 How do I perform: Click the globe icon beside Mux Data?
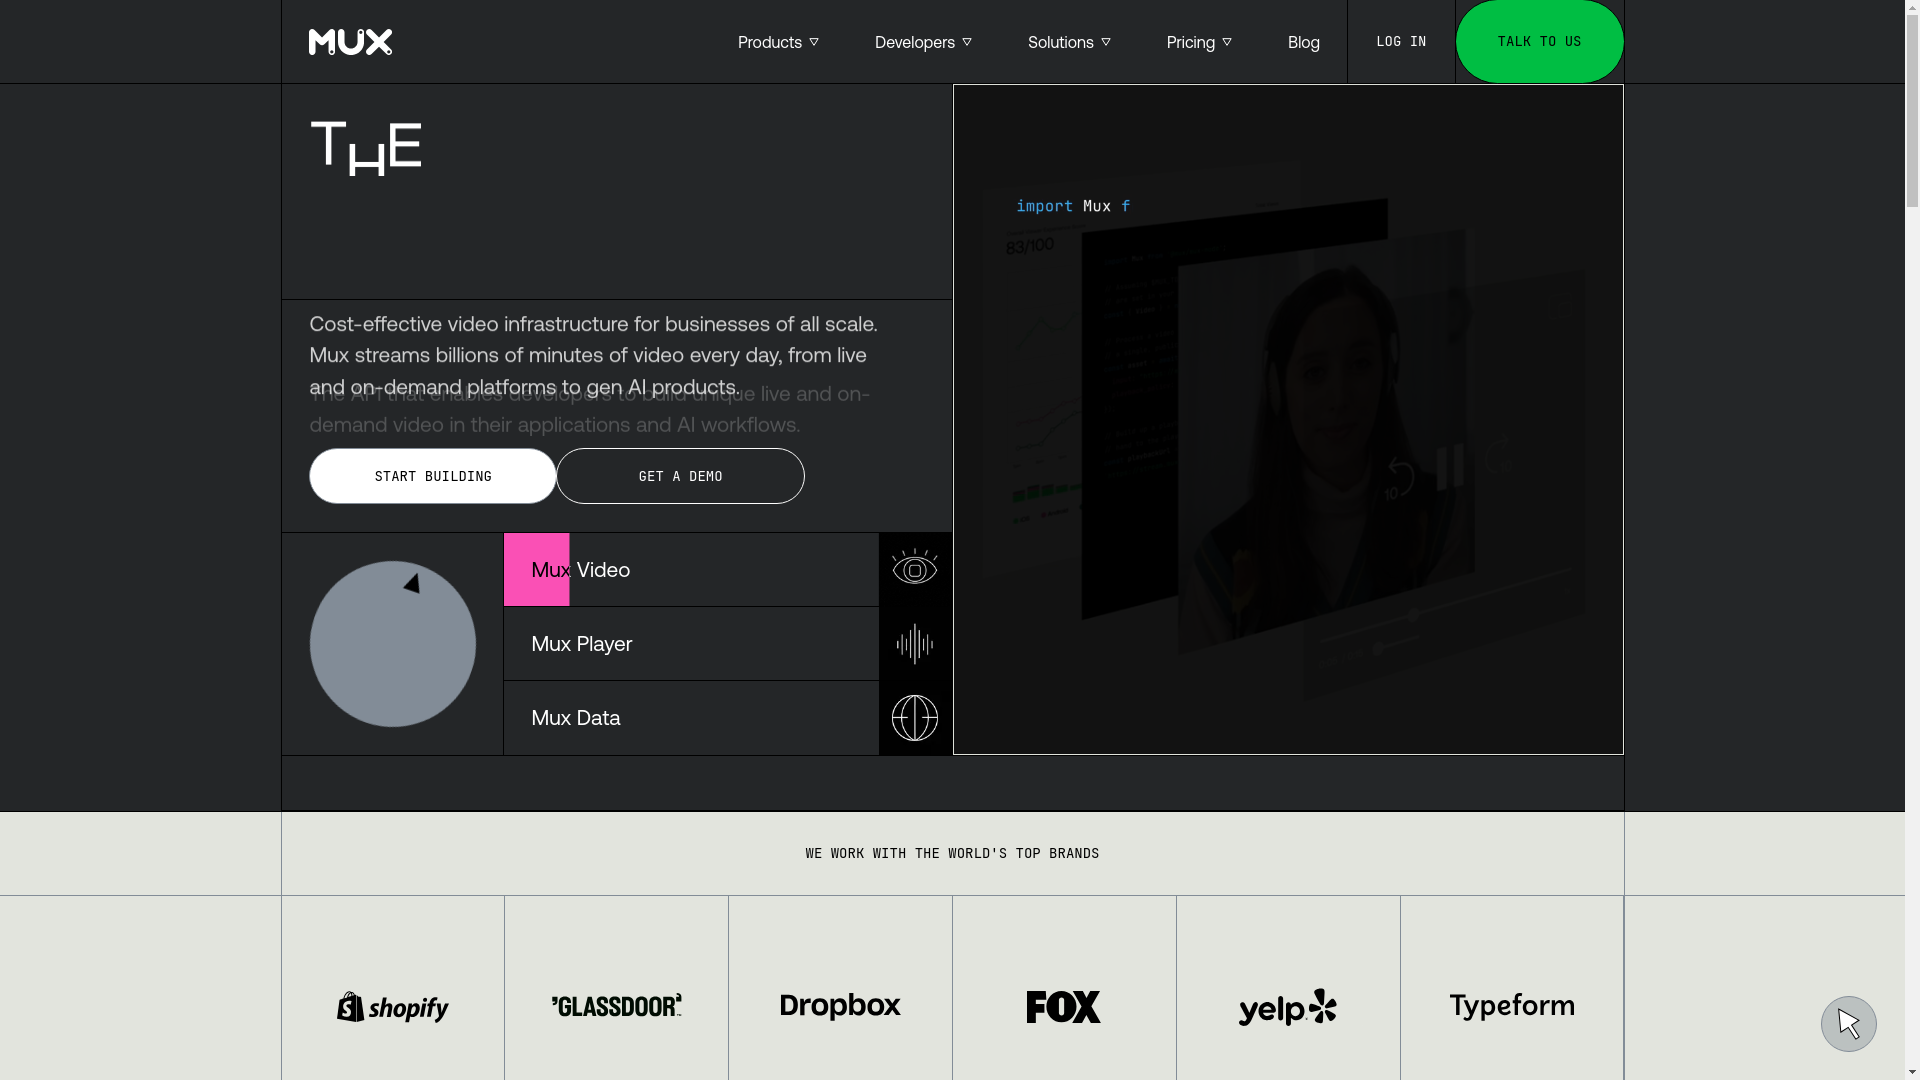coord(915,718)
